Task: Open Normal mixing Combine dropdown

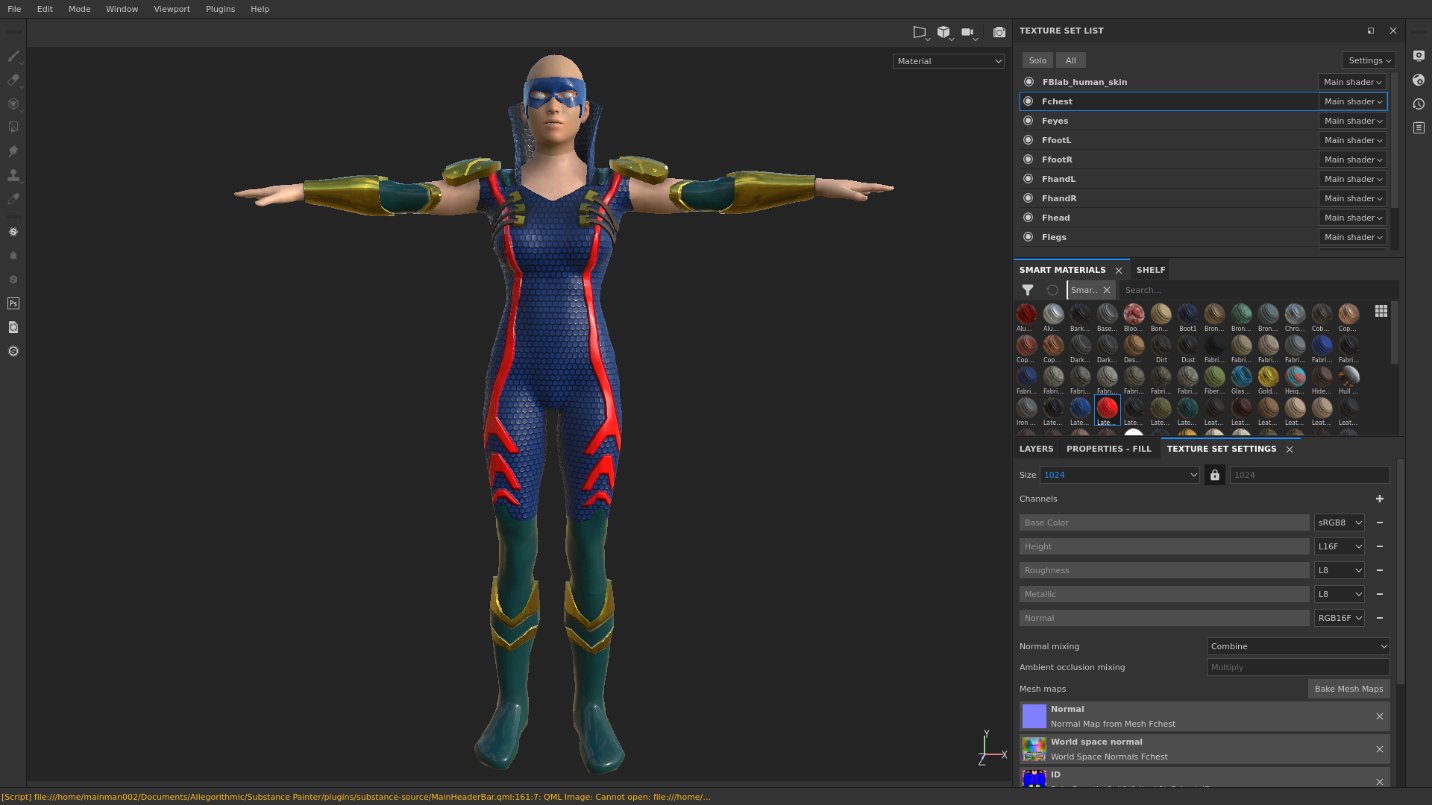Action: 1298,646
